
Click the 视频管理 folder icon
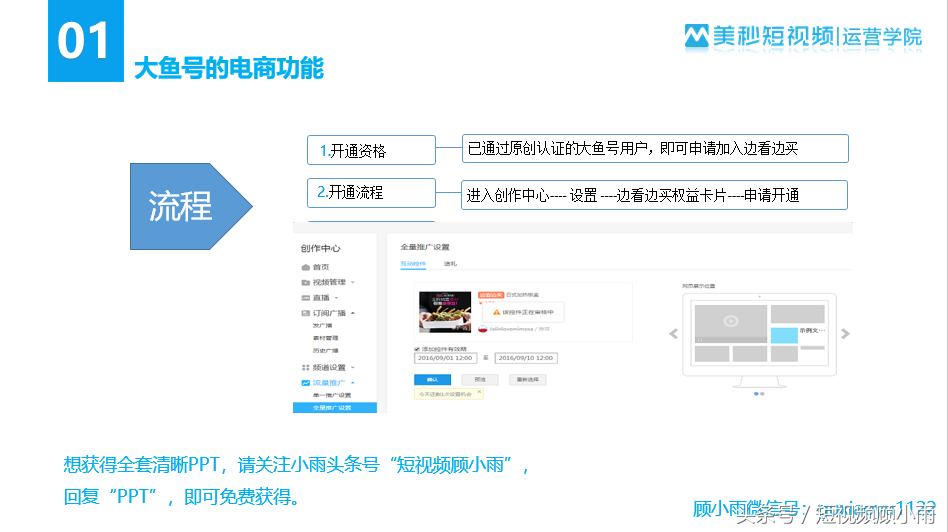pyautogui.click(x=305, y=282)
